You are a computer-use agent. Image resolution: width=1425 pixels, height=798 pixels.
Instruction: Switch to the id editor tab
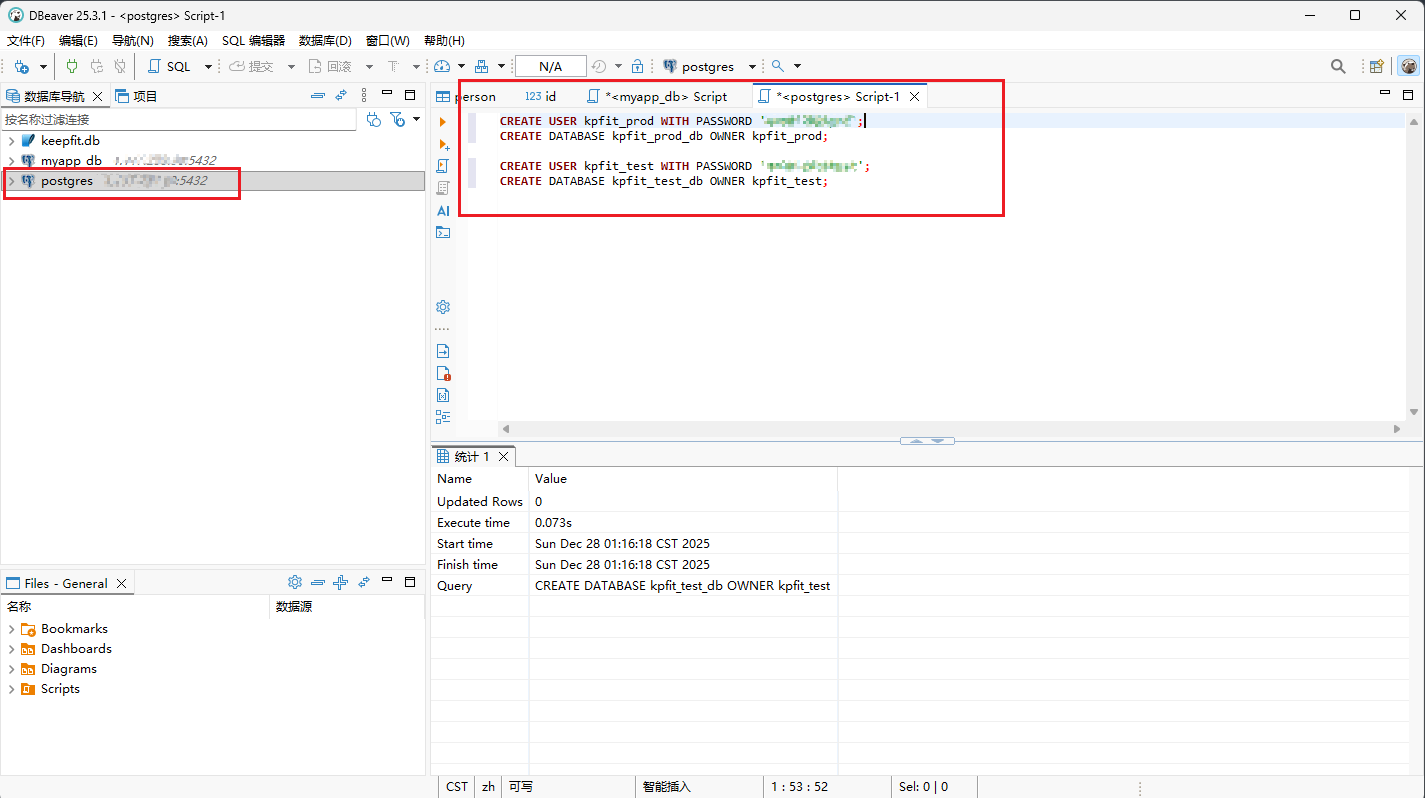click(x=541, y=96)
